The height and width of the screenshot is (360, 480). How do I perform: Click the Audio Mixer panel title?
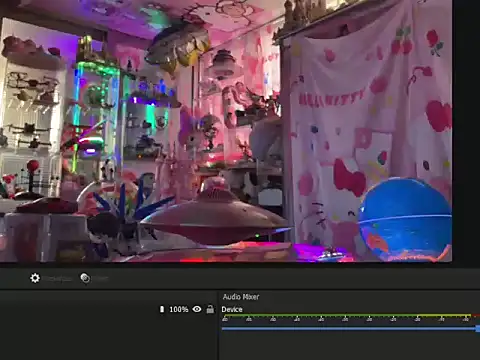coord(241,297)
